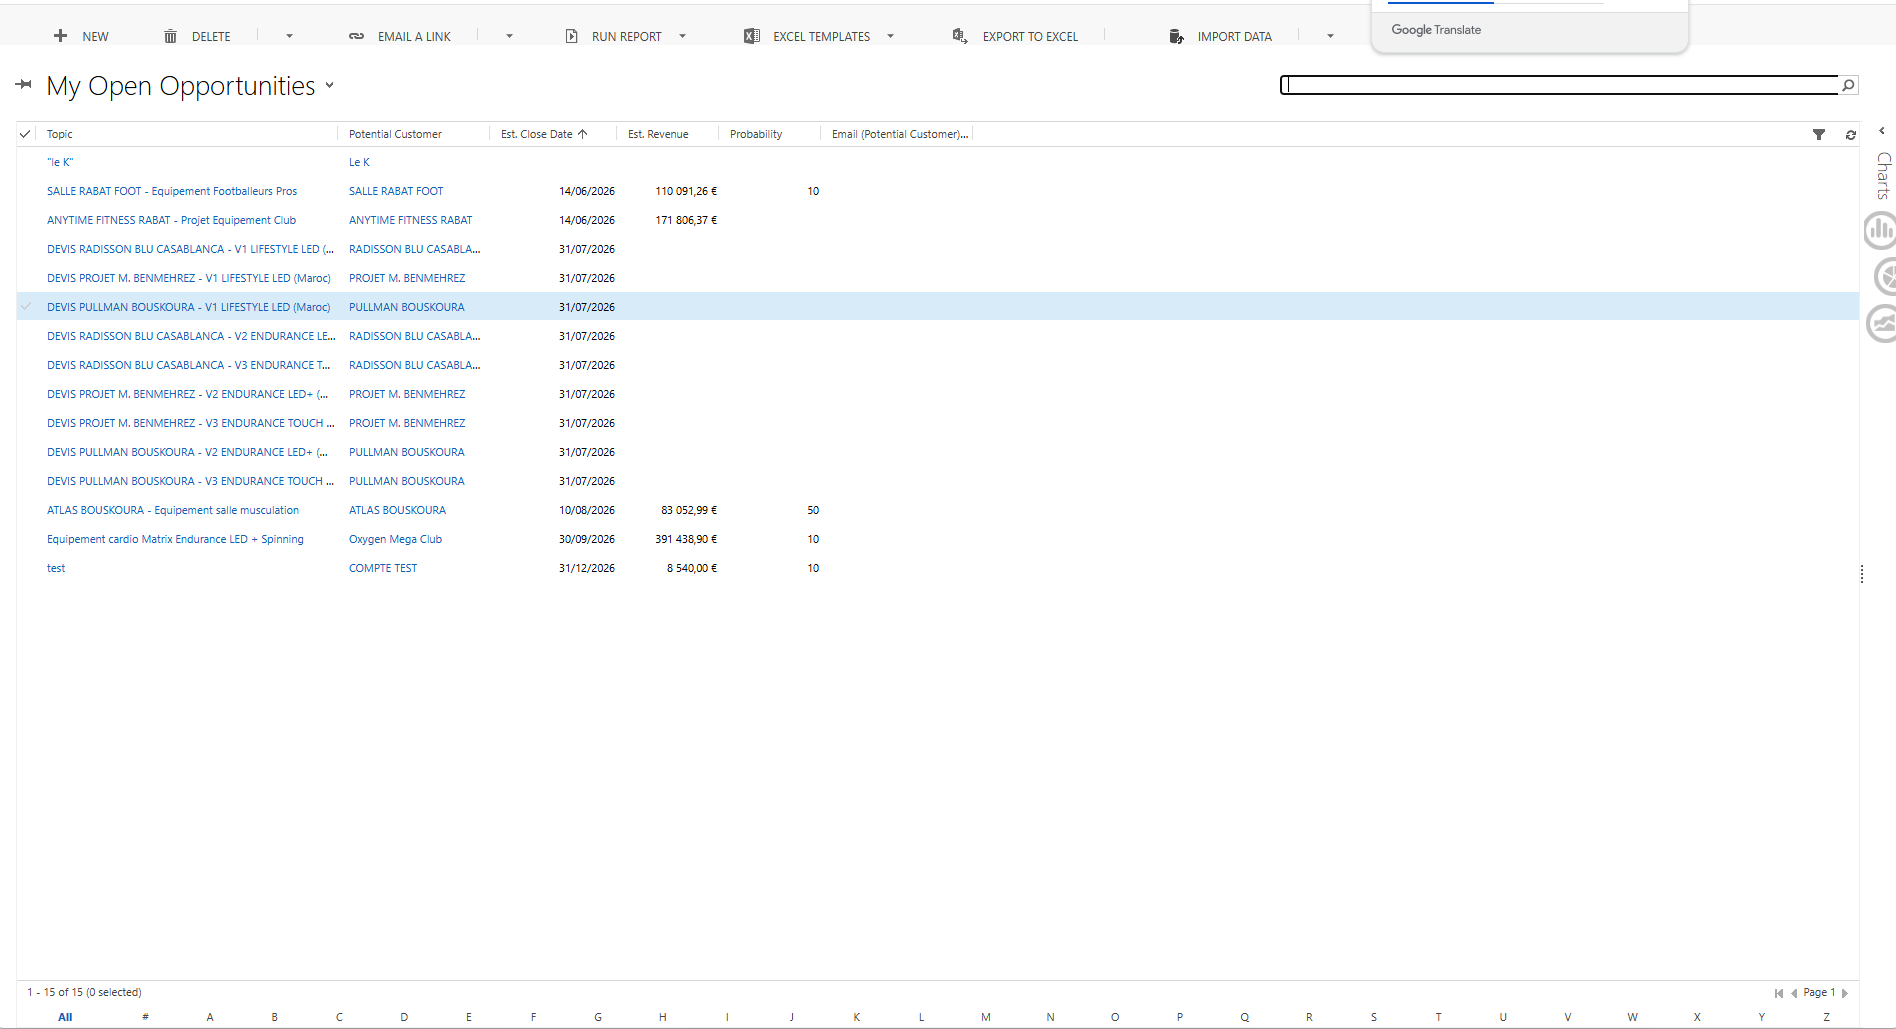Click the NEW command label
Viewport: 1896px width, 1029px height.
[95, 37]
